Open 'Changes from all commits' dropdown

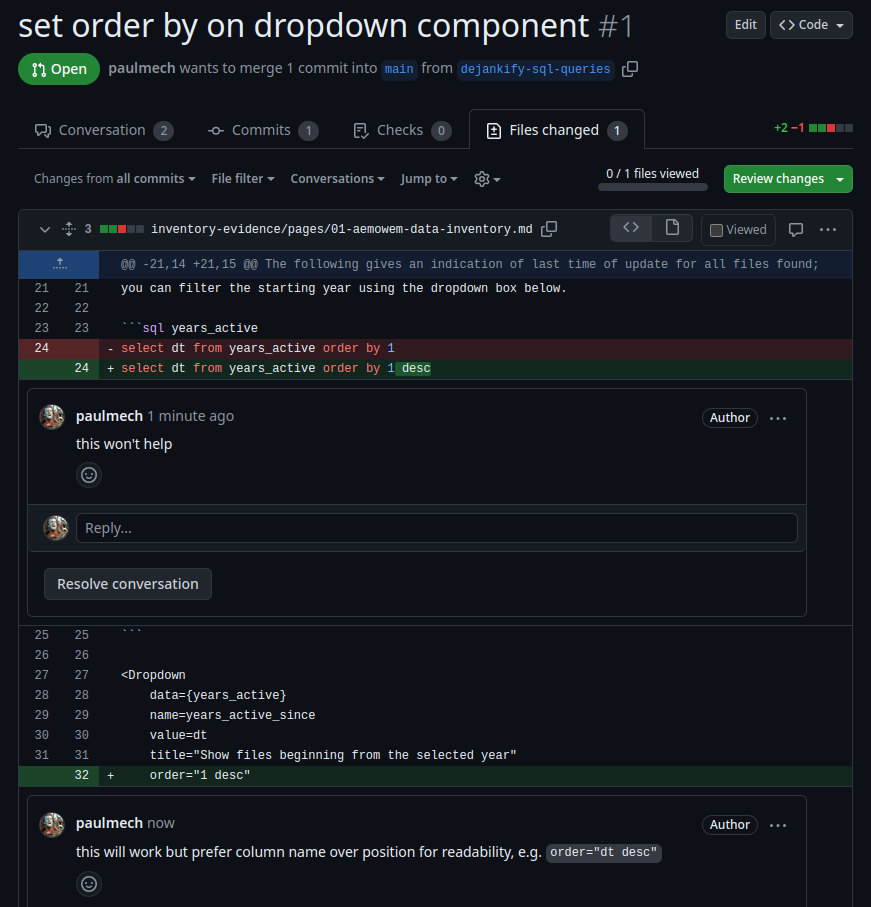(x=115, y=179)
